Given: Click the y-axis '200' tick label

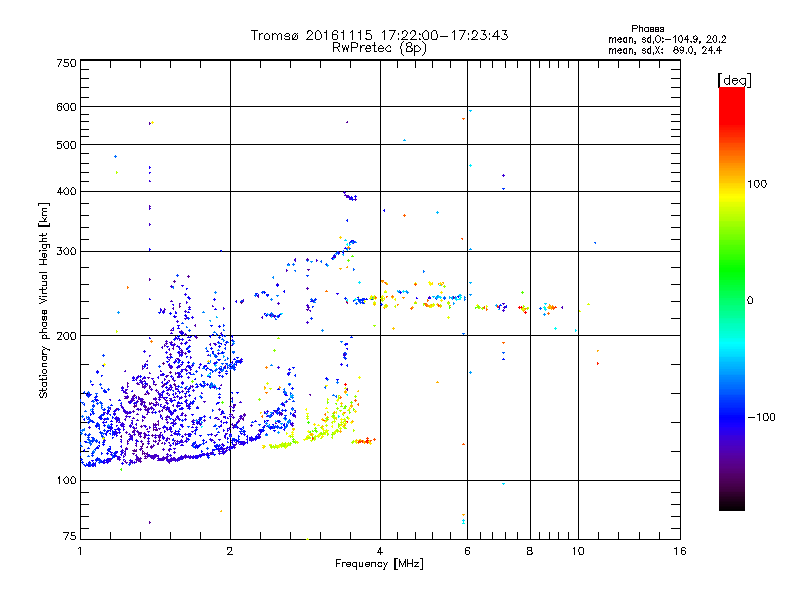Looking at the screenshot, I should click(66, 336).
